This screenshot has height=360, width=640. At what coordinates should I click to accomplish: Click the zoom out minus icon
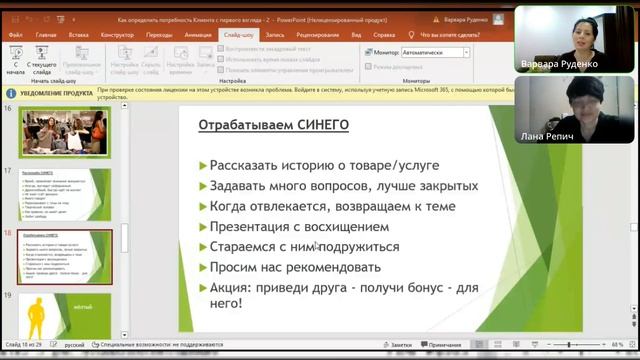[x=549, y=345]
